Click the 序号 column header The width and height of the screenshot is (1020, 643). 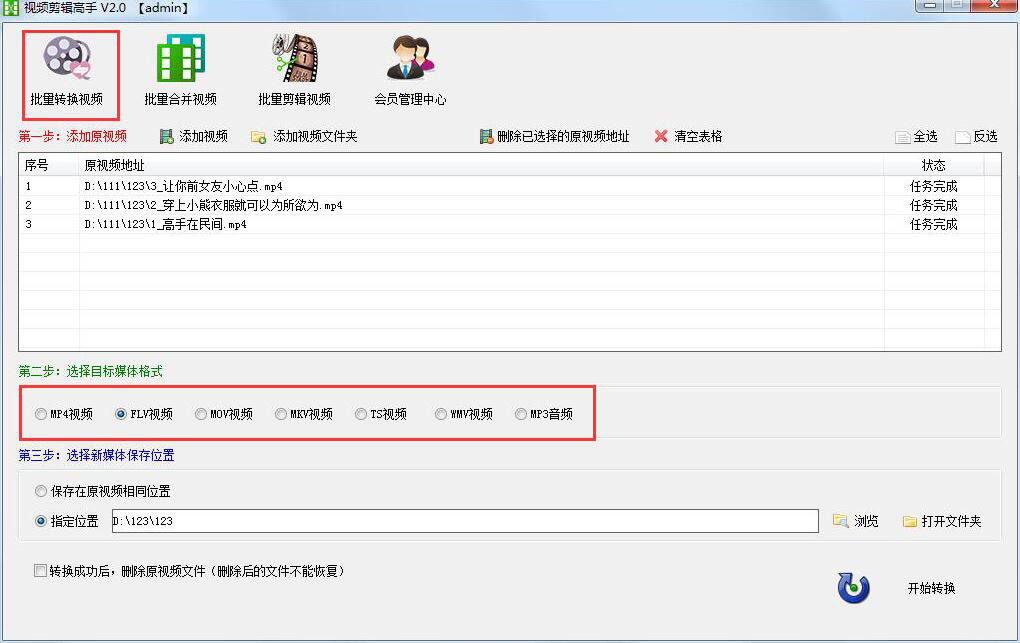[x=49, y=165]
